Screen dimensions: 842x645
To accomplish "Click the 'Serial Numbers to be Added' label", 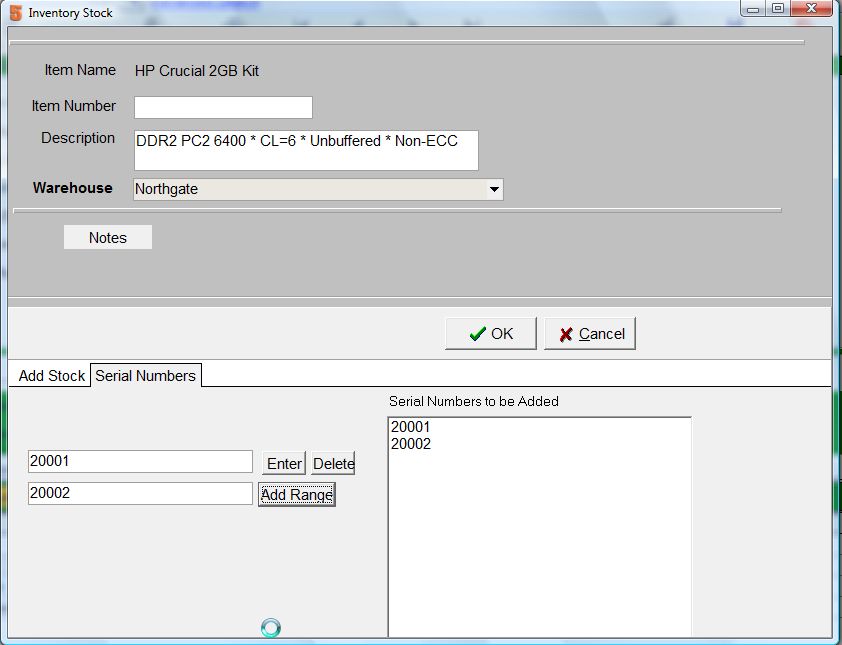I will 474,401.
